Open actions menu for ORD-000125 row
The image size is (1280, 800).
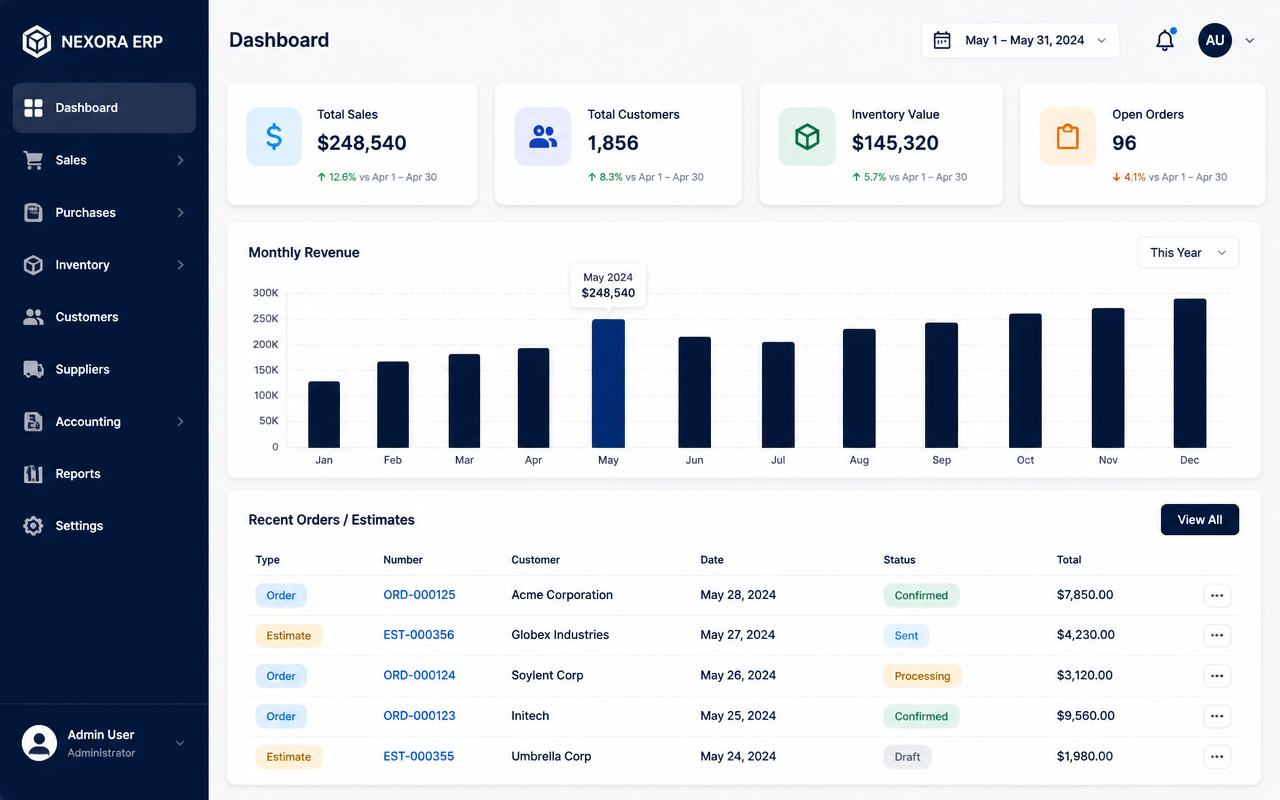point(1217,595)
